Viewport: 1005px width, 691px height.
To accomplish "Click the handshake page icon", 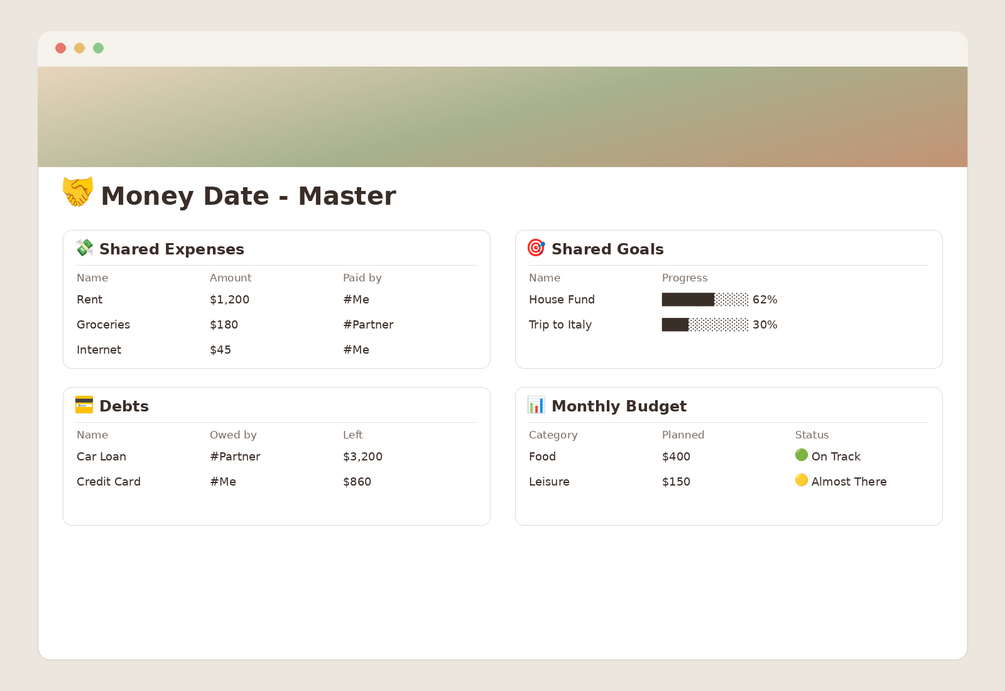I will pos(78,192).
